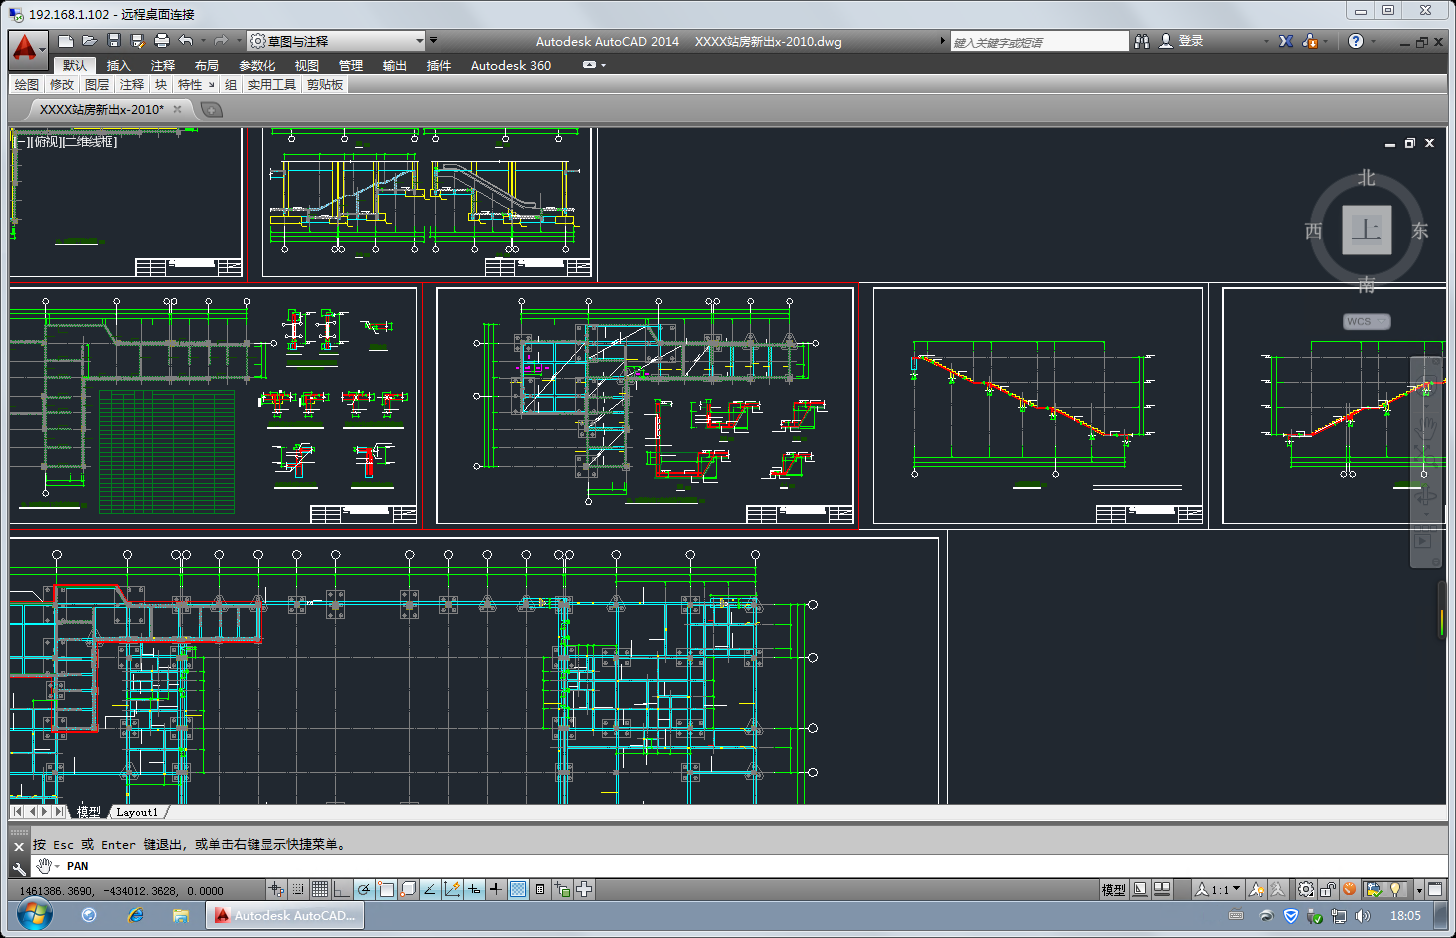Open the 绘图 panel button
This screenshot has height=938, width=1456.
pos(27,85)
